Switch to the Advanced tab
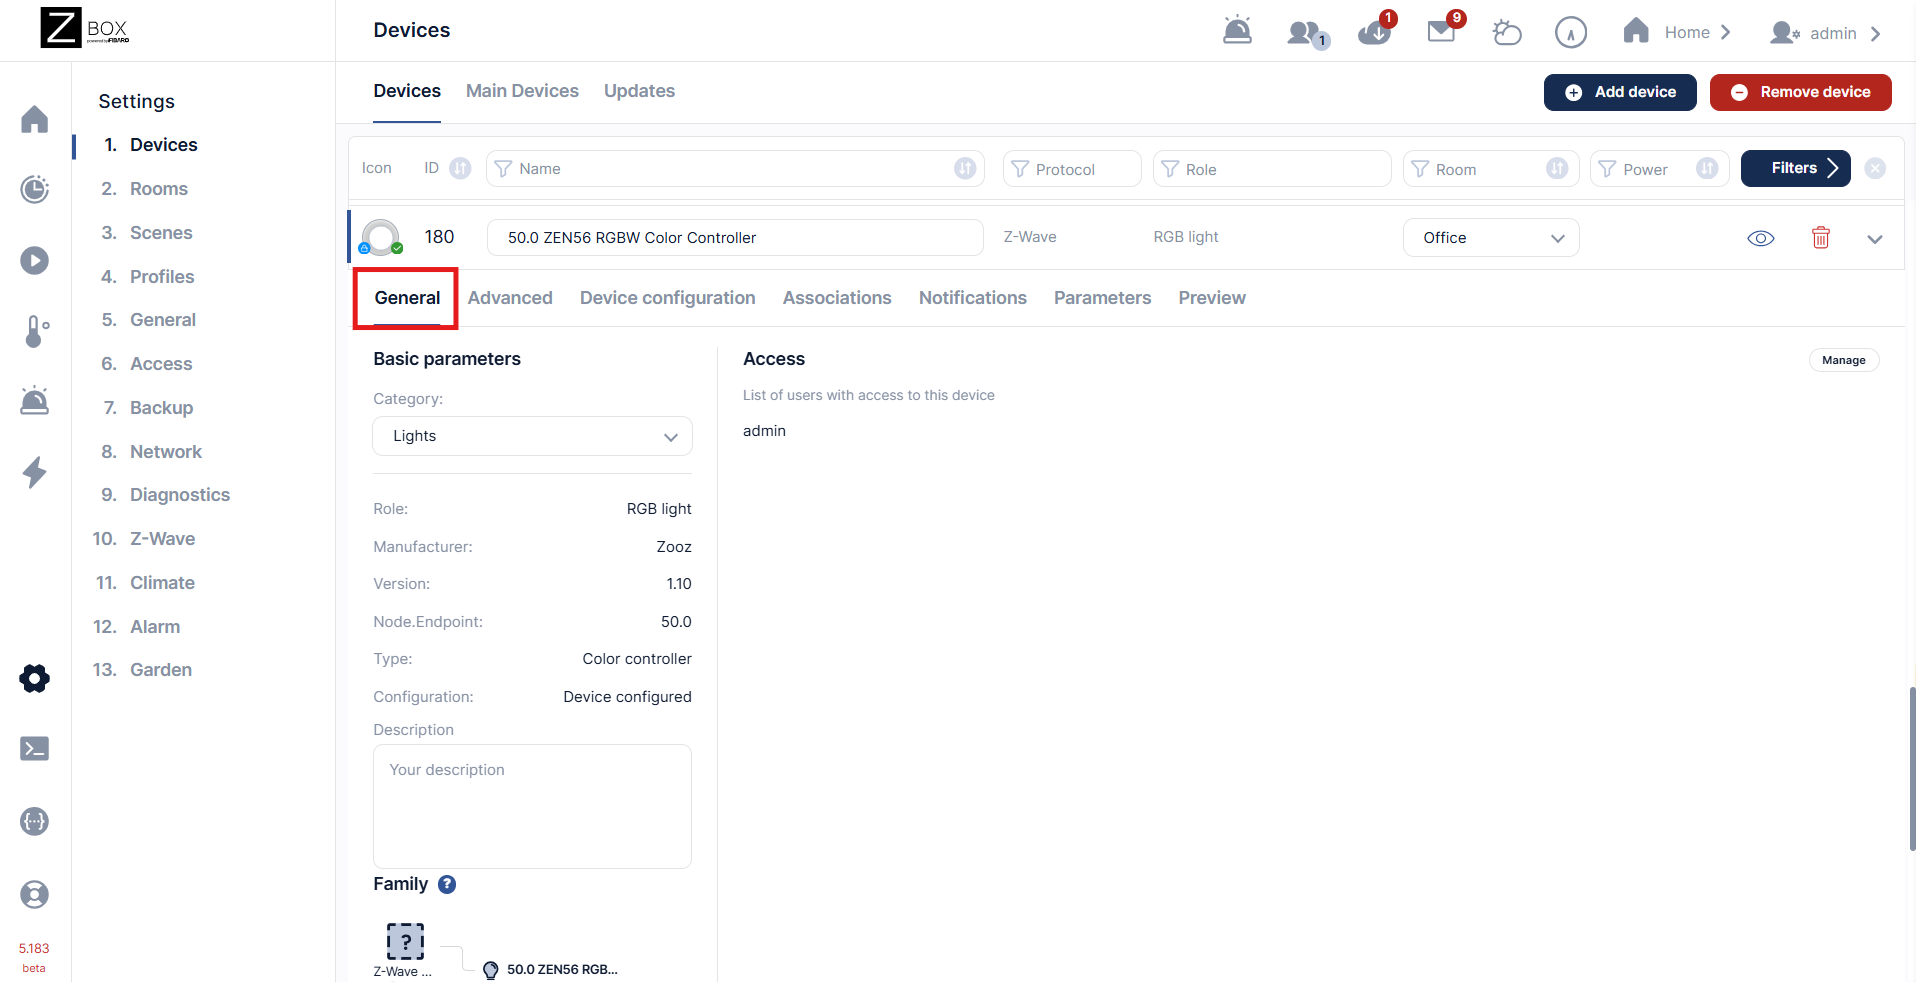The height and width of the screenshot is (982, 1916). [x=510, y=298]
